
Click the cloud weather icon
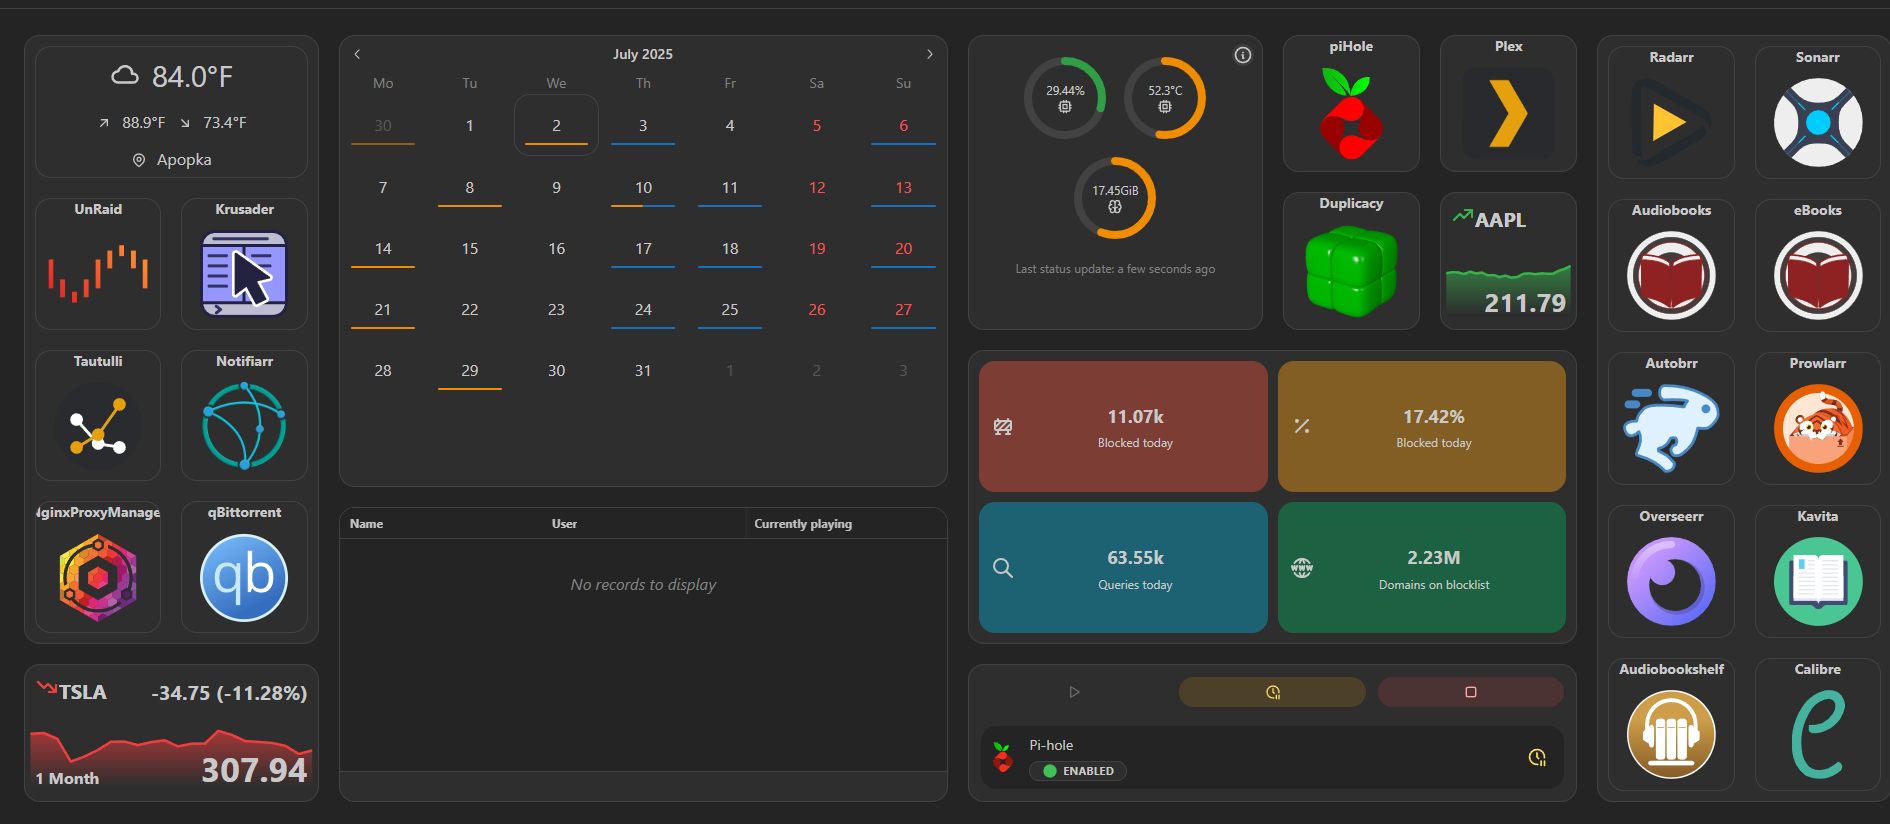point(124,75)
